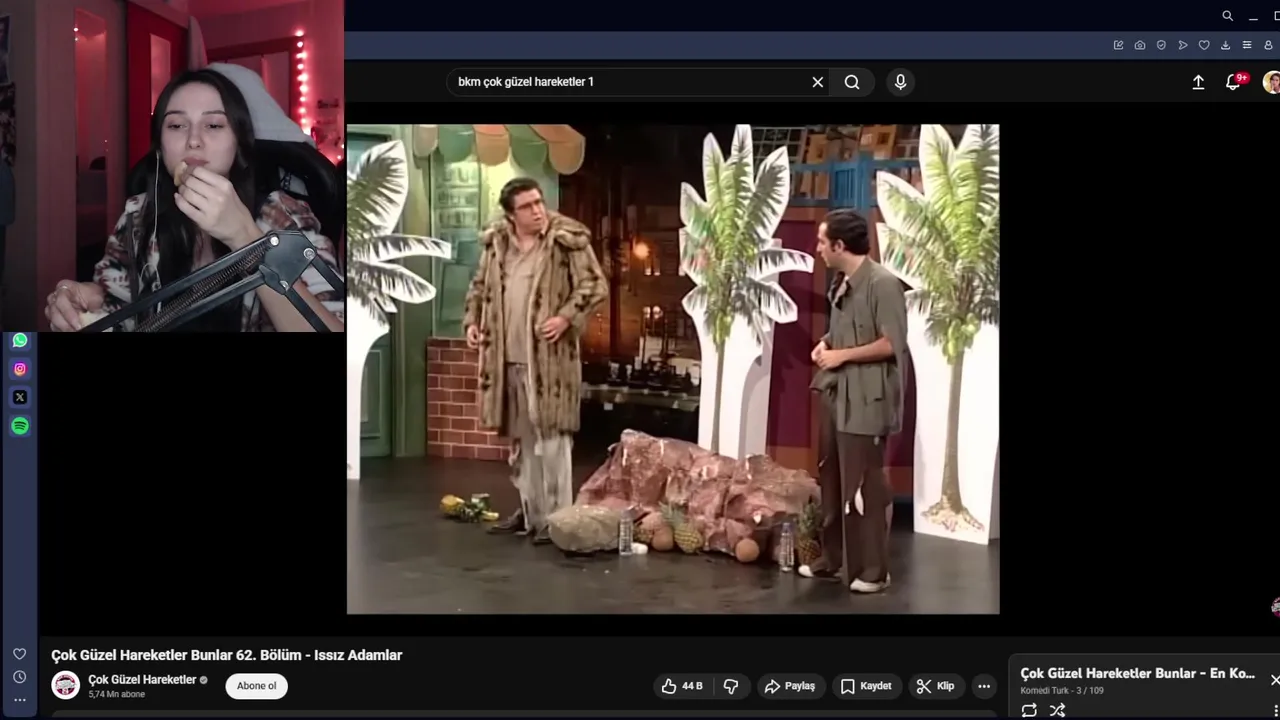Click browser search magnifier in title bar

1227,16
